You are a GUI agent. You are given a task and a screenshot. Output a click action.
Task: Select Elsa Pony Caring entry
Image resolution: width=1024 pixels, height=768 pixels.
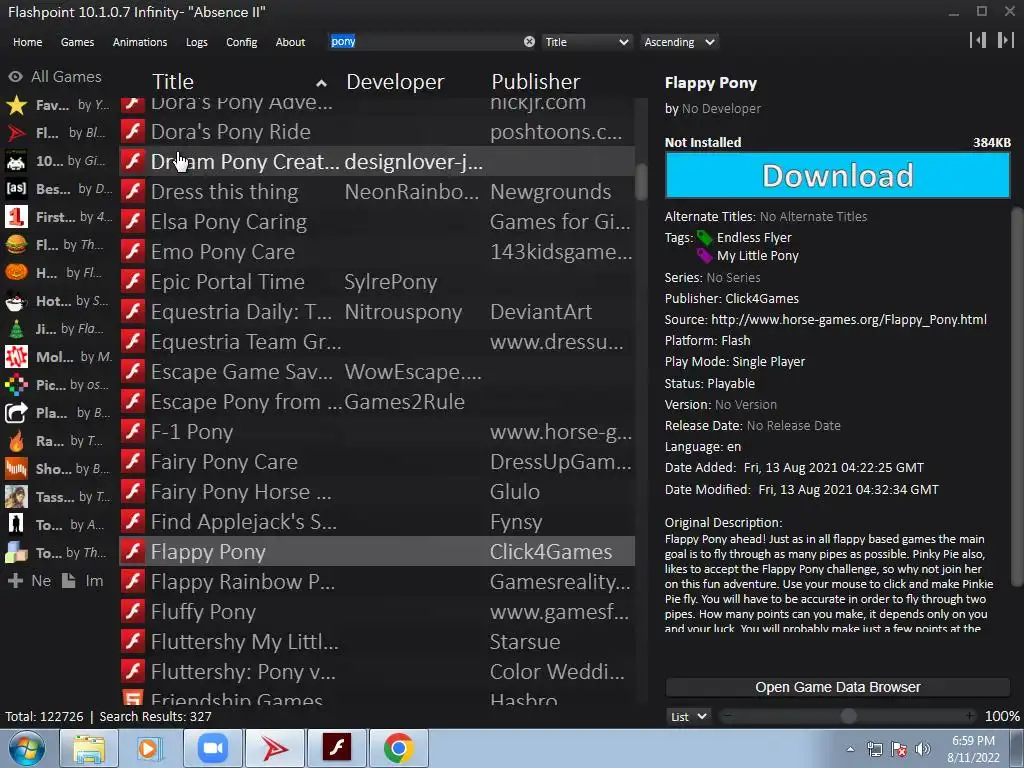[377, 222]
